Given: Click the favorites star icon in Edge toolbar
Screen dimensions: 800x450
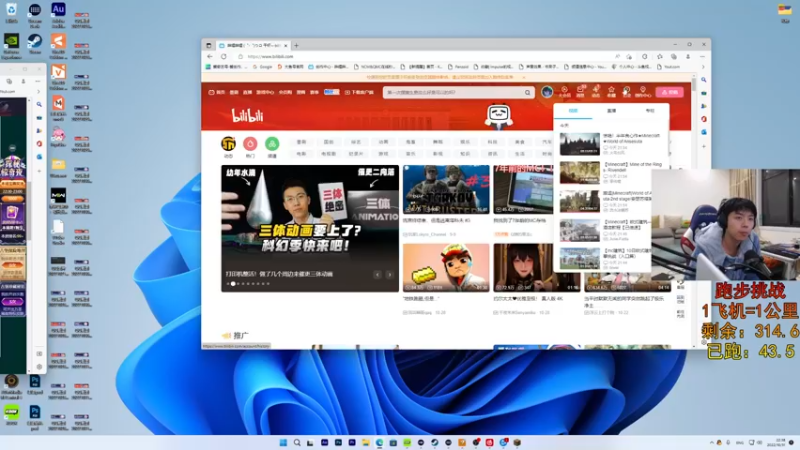Looking at the screenshot, I should point(660,56).
